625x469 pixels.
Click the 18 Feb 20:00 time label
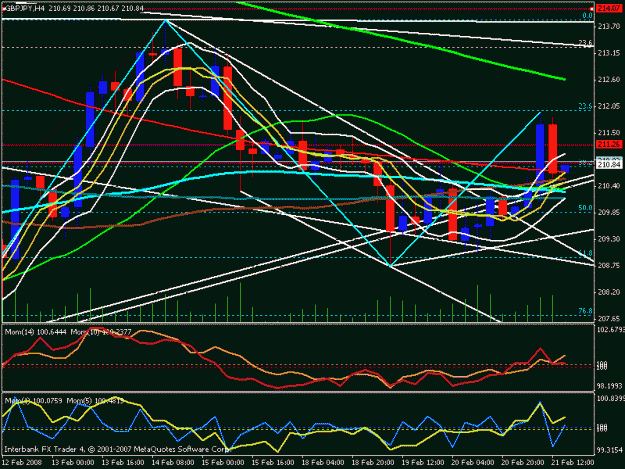(373, 462)
